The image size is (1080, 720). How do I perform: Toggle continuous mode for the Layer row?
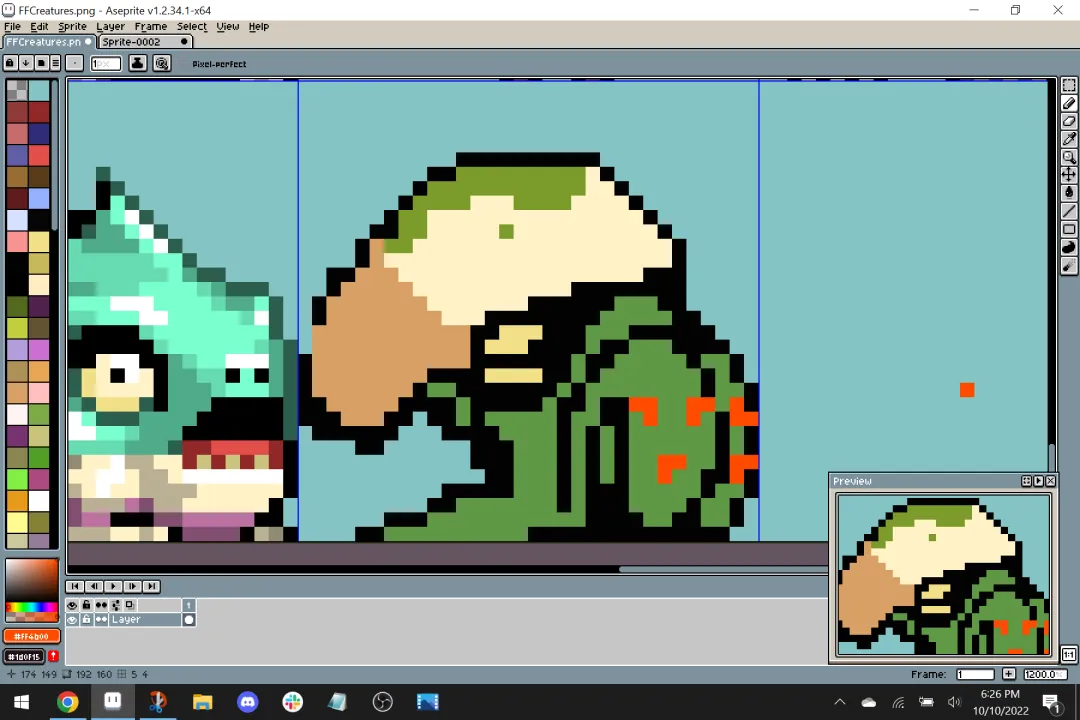point(101,619)
